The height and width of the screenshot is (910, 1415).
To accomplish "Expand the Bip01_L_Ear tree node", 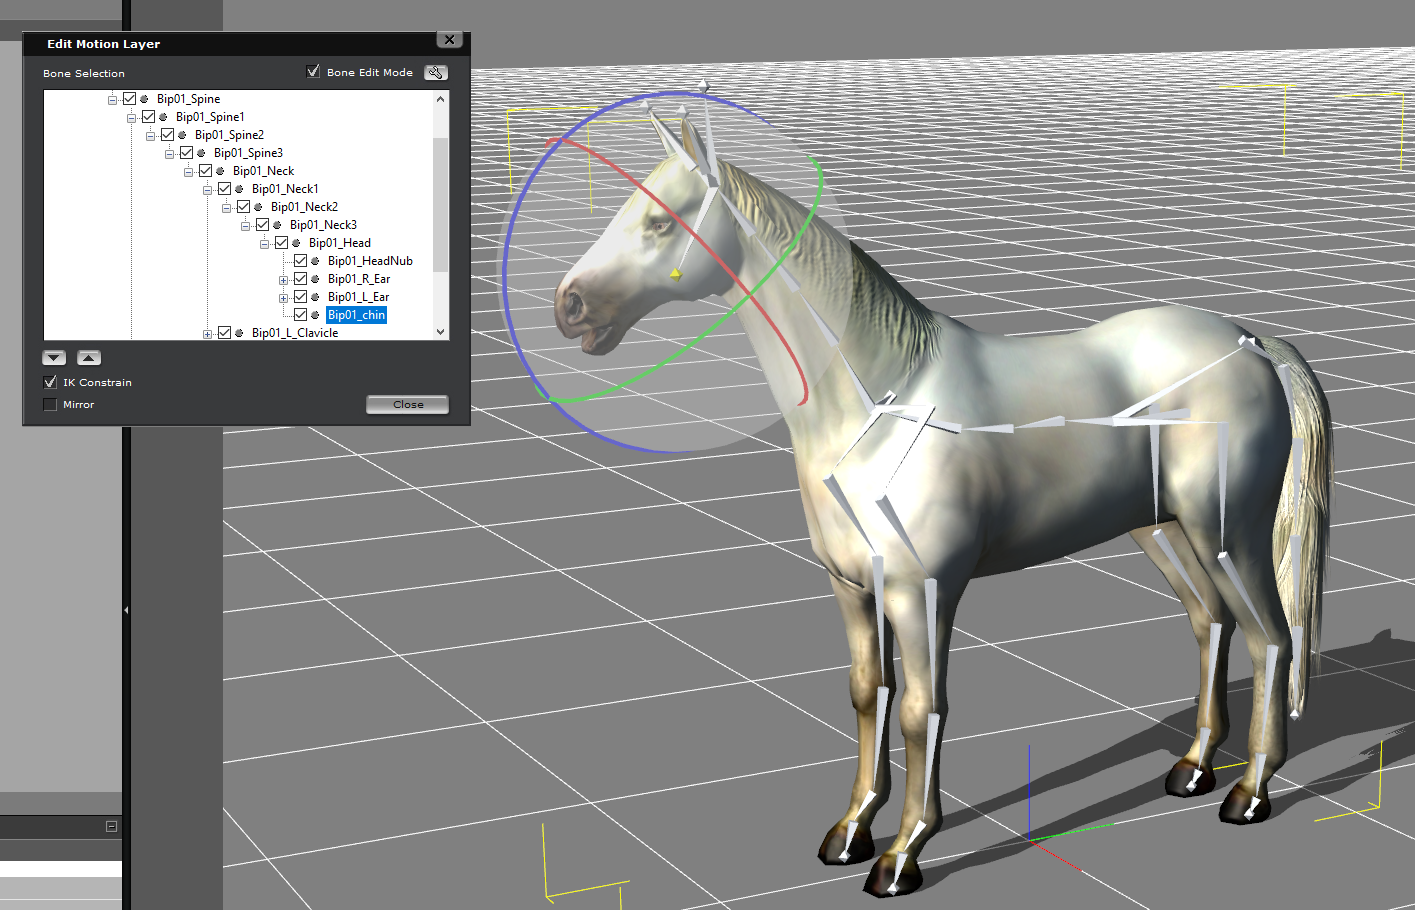I will click(283, 298).
